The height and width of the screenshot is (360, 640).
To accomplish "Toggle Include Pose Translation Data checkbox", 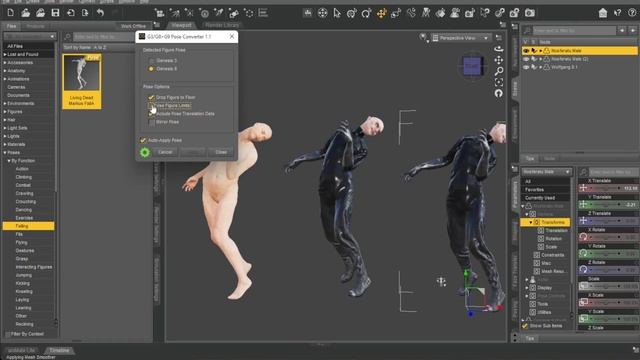I will 151,113.
